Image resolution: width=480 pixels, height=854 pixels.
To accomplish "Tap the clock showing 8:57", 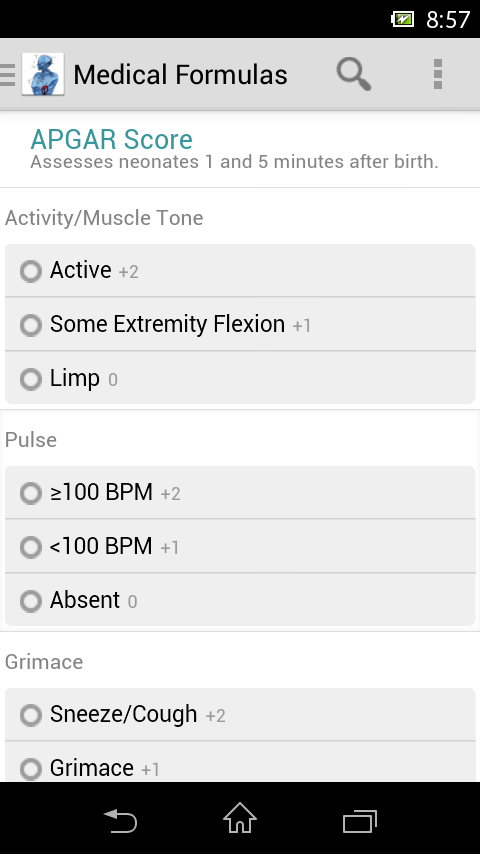I will click(x=448, y=20).
